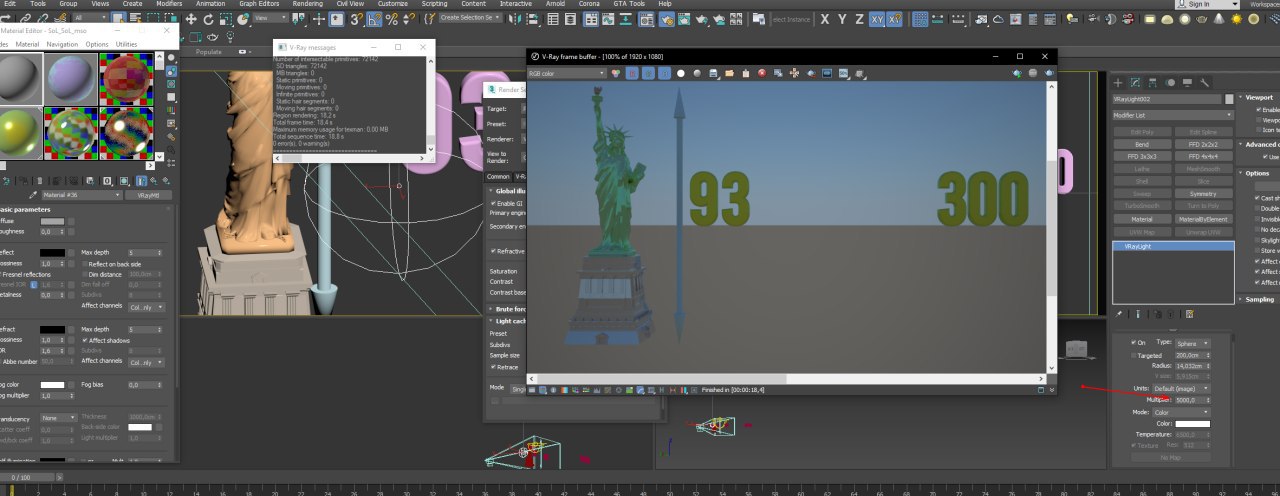Screen dimensions: 1280x496
Task: Click the XY plane constraint icon
Action: [877, 19]
